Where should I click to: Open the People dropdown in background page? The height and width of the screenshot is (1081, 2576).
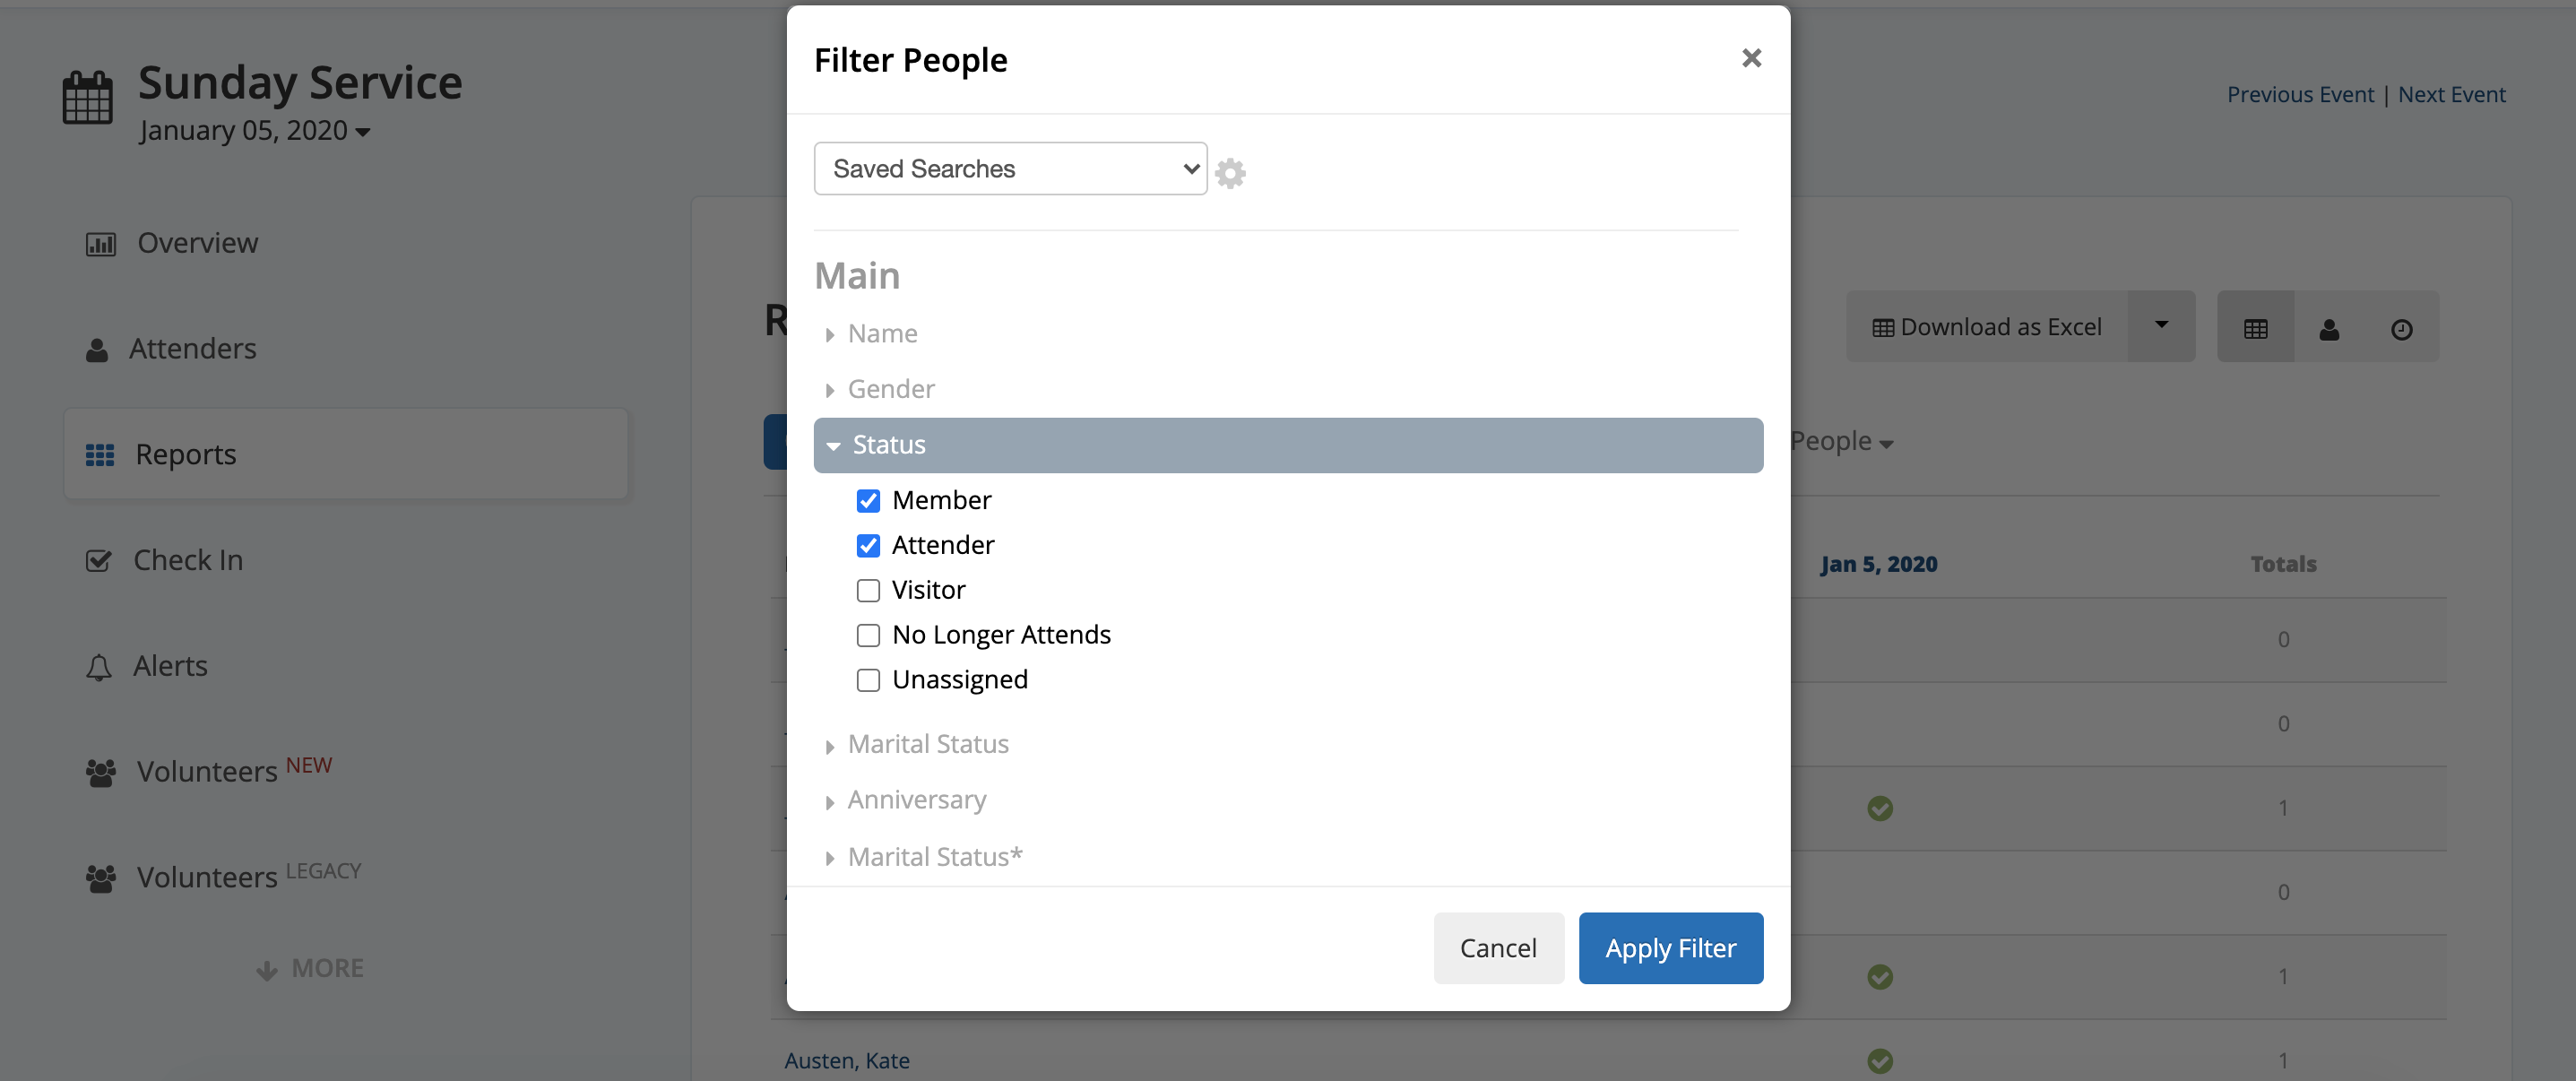pyautogui.click(x=1840, y=442)
